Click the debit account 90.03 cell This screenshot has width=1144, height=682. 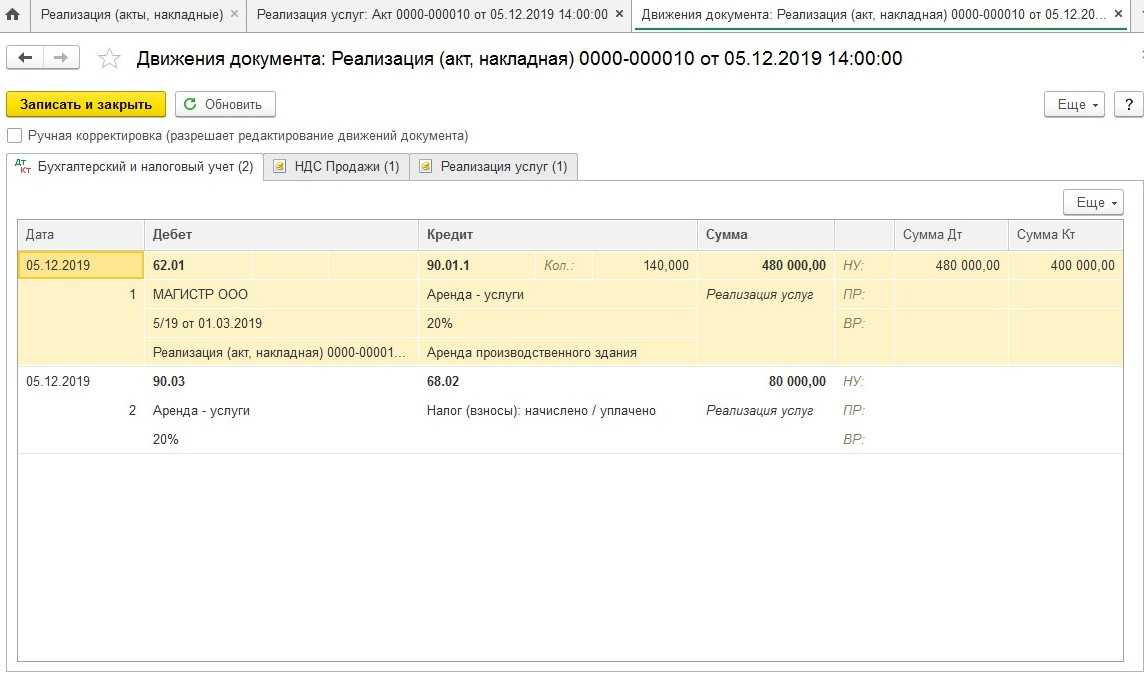169,381
